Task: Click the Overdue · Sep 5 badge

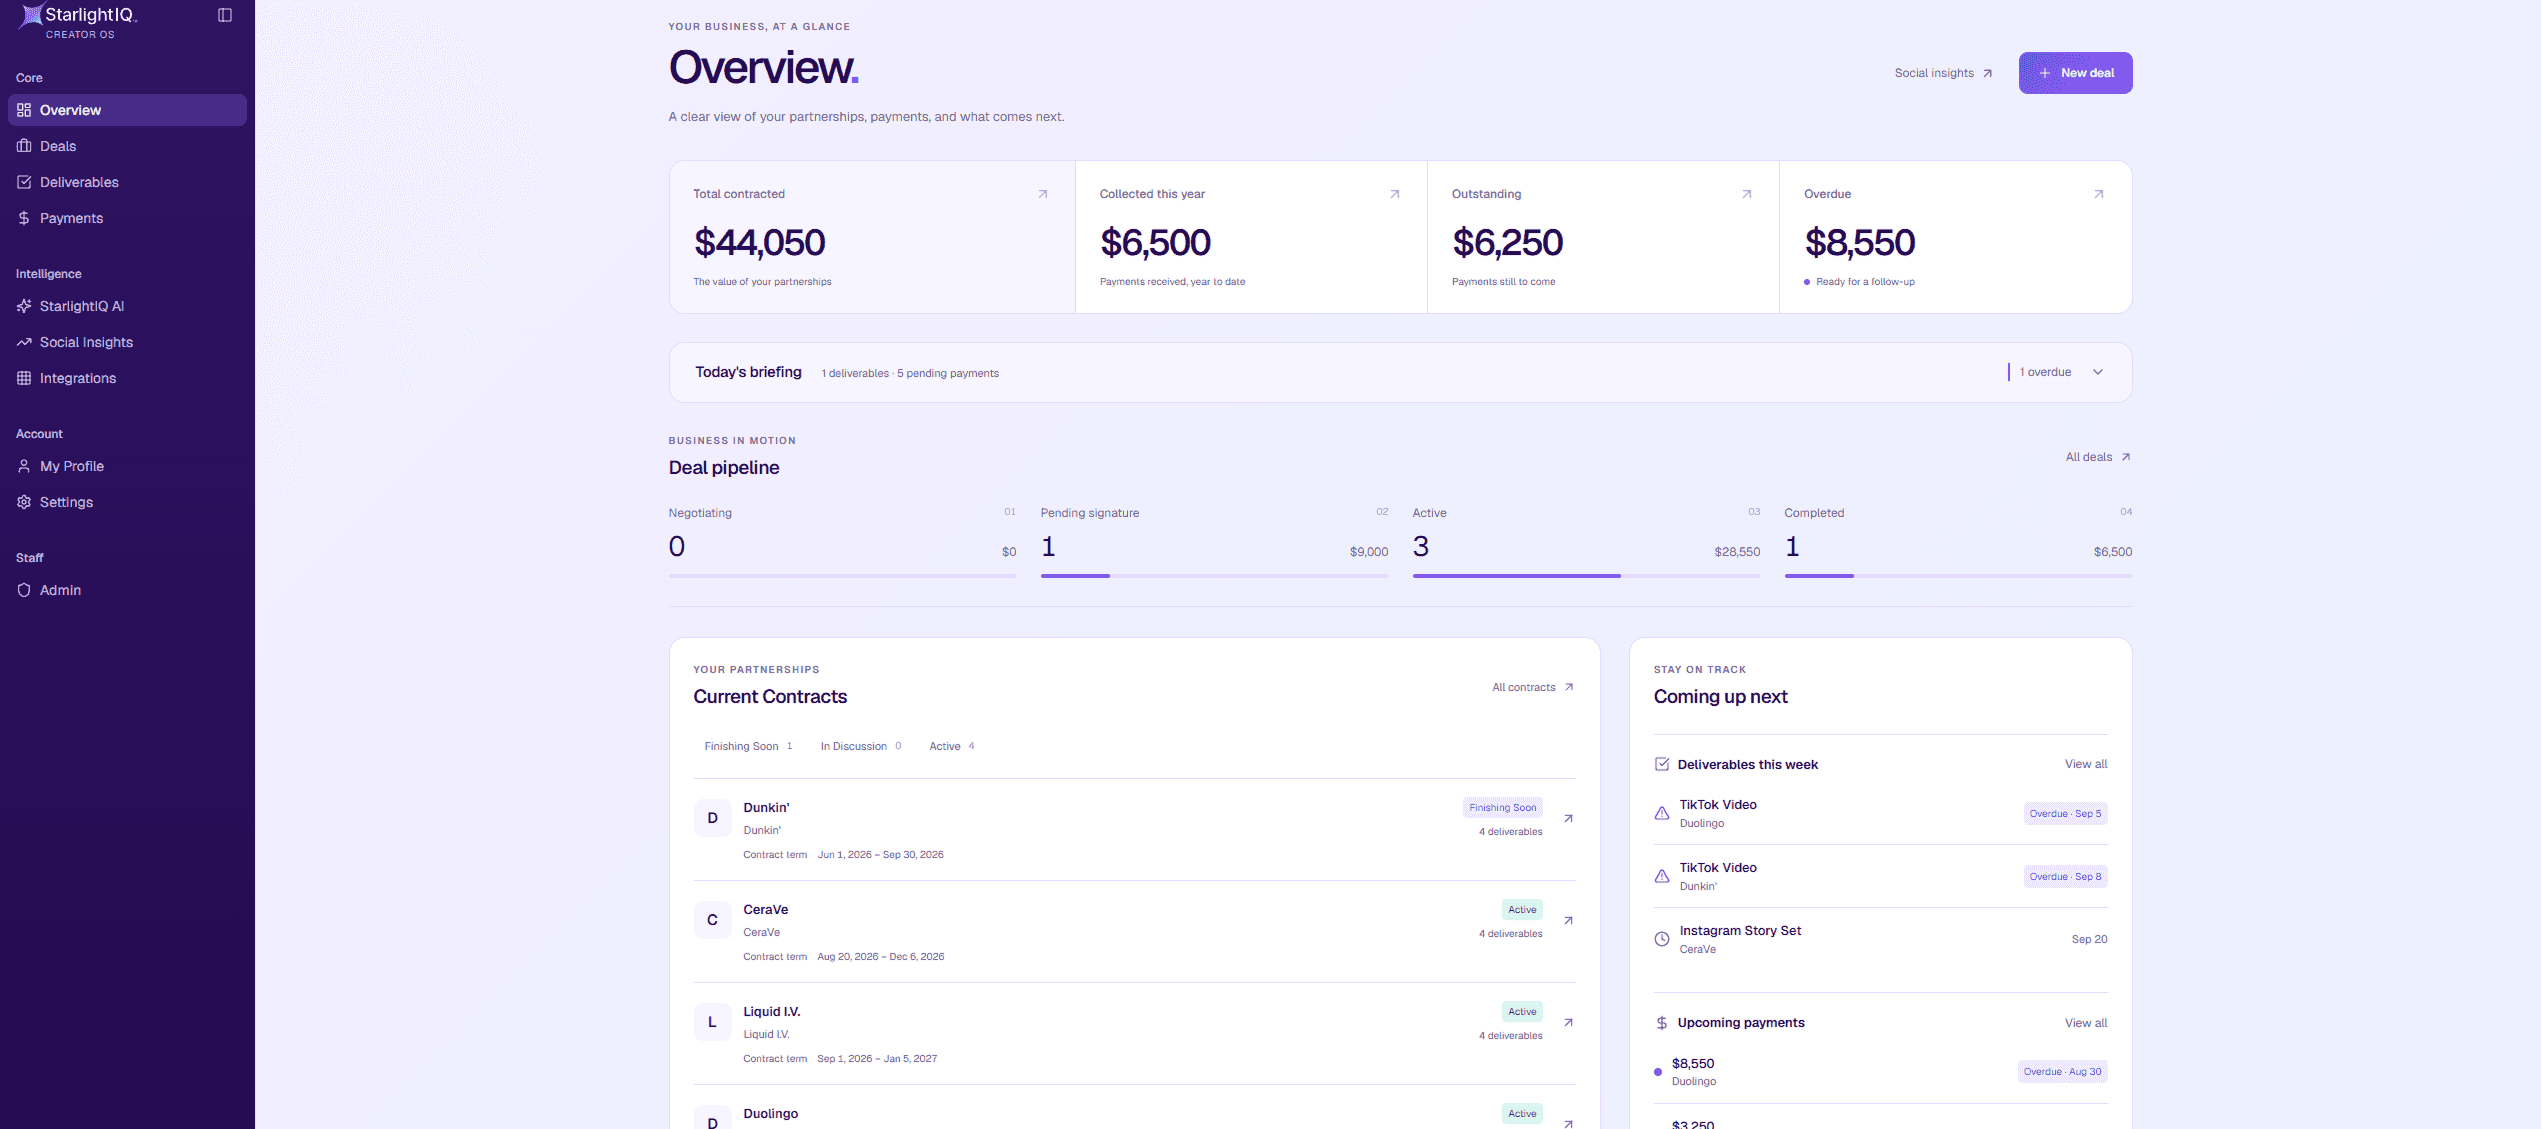Action: click(x=2065, y=813)
